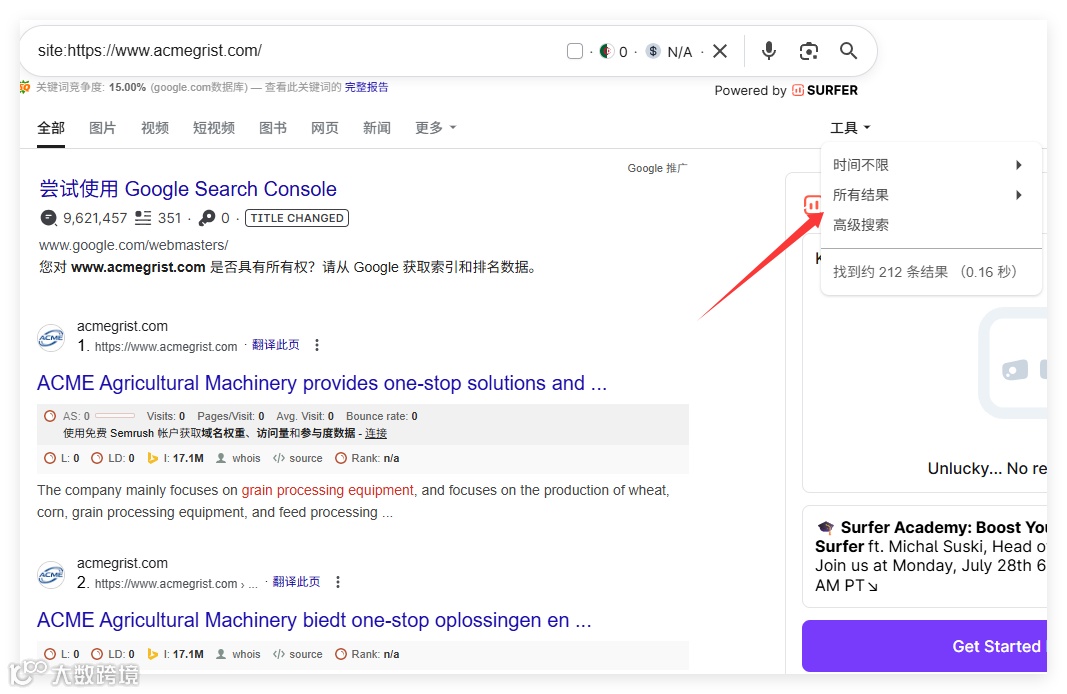Expand the 时间不限 time filter
The height and width of the screenshot is (694, 1067).
tap(931, 165)
